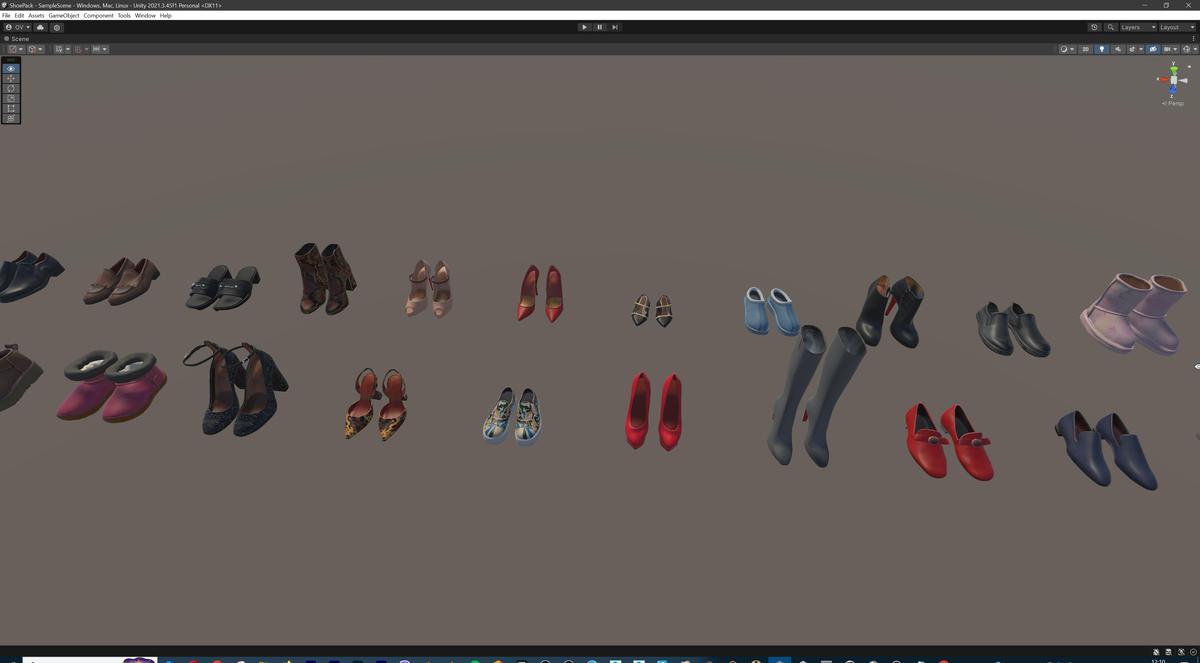
Task: Select the Rect tool
Action: (x=10, y=108)
